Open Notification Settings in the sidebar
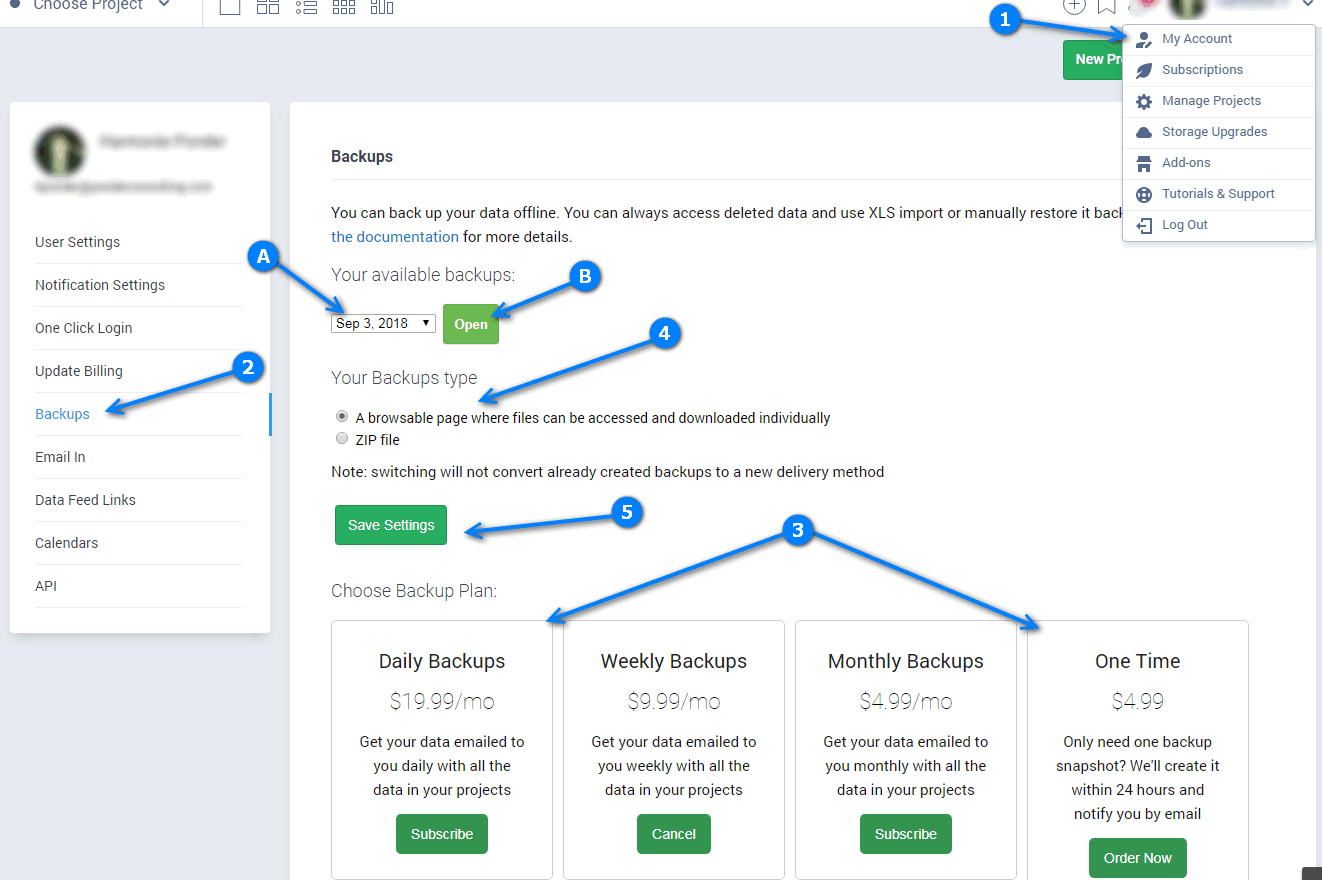 point(100,285)
